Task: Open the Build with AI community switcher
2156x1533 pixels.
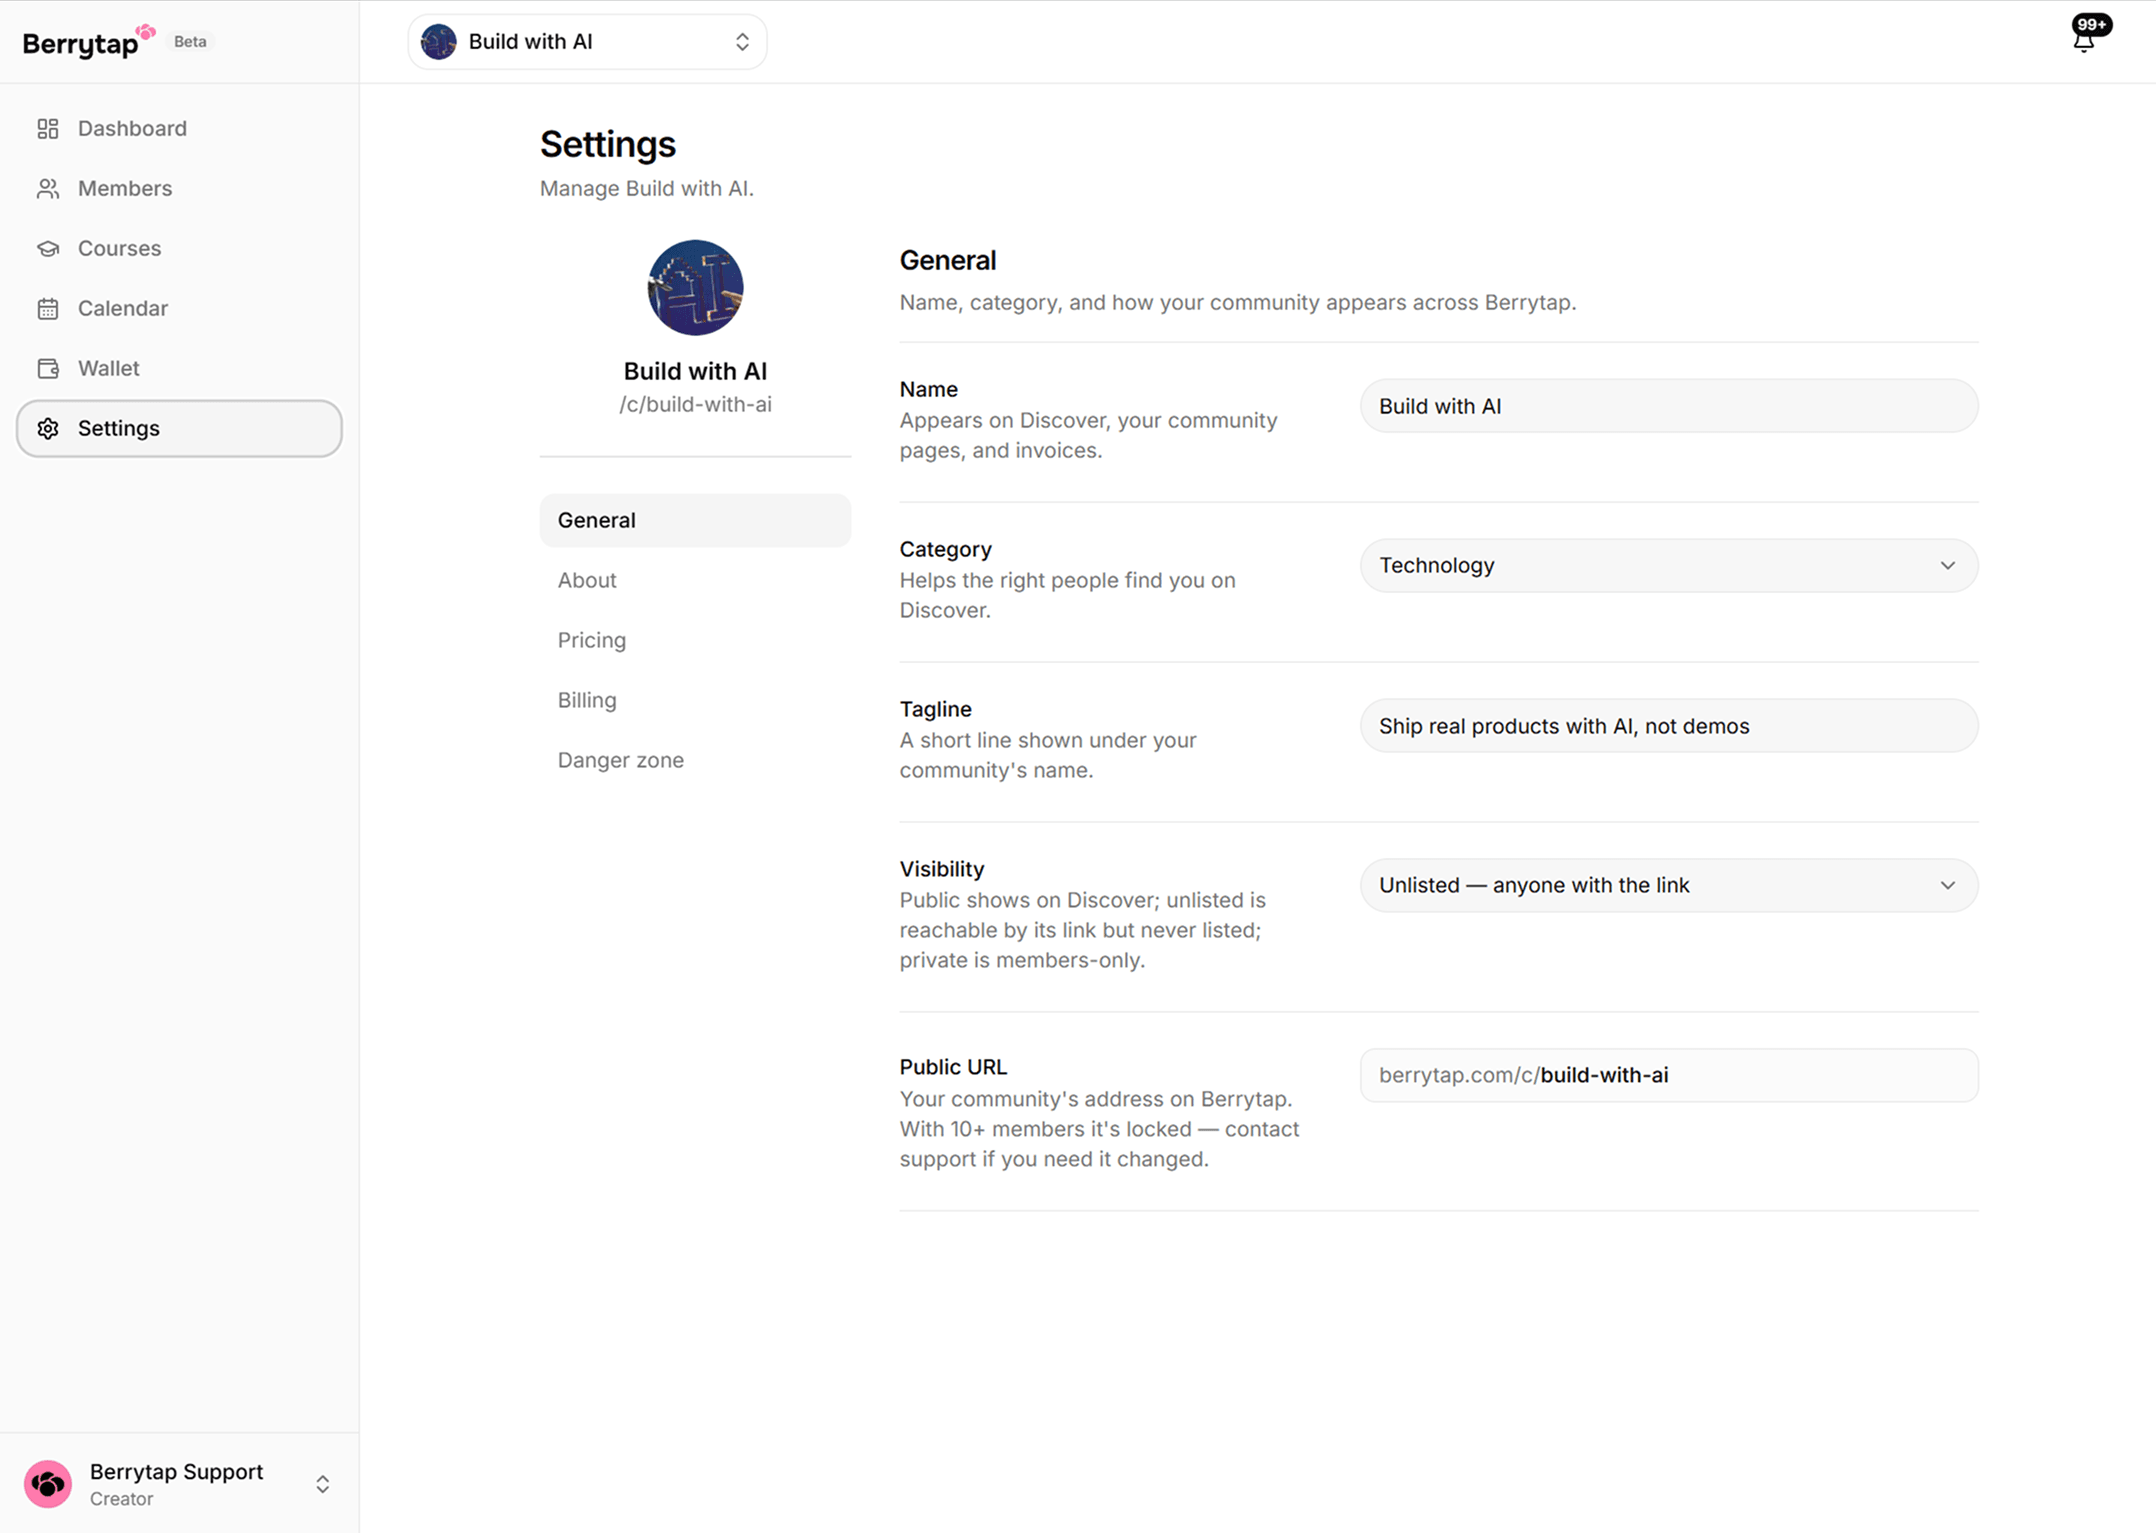Action: 587,42
